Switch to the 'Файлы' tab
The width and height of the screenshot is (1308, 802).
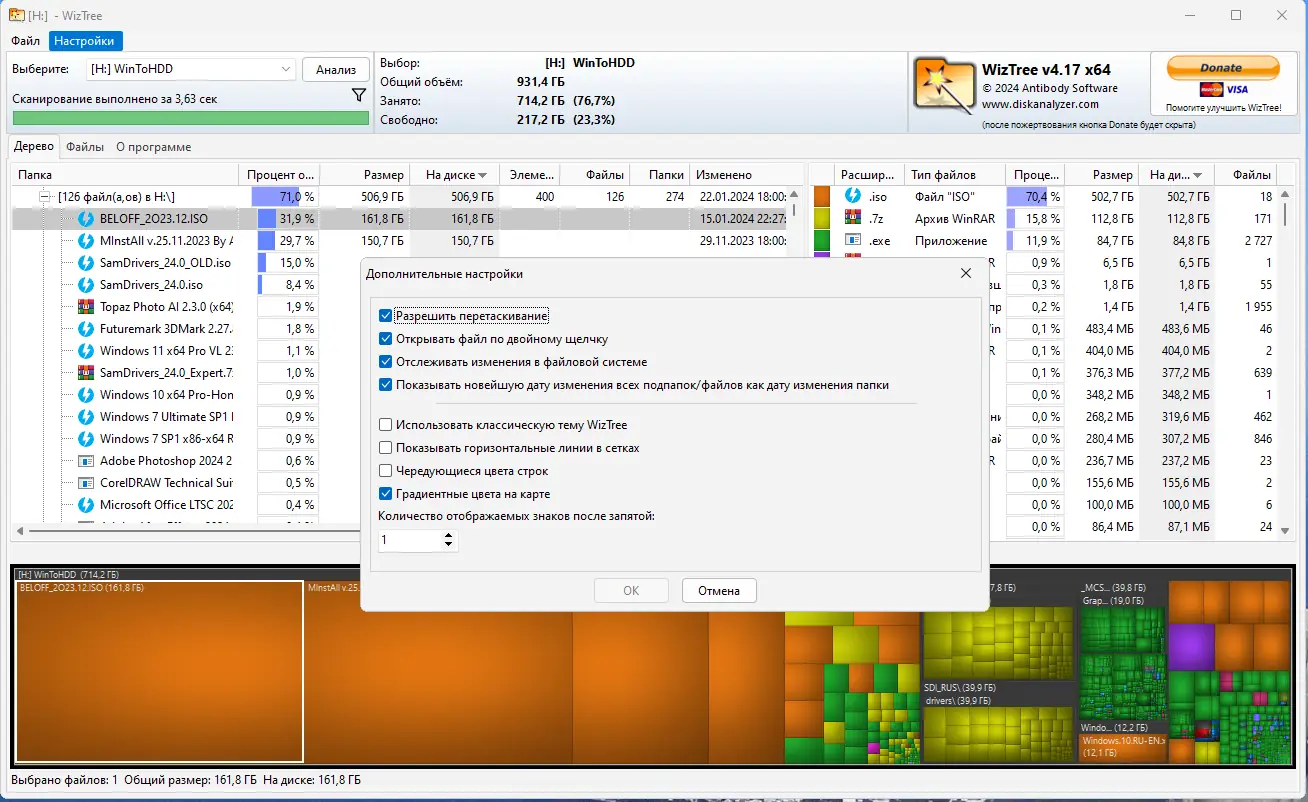pos(85,147)
